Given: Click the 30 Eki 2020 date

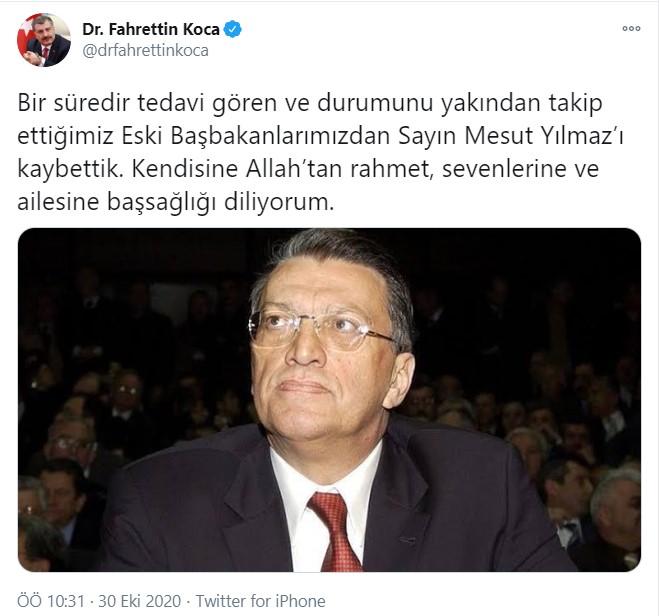Looking at the screenshot, I should 139,601.
